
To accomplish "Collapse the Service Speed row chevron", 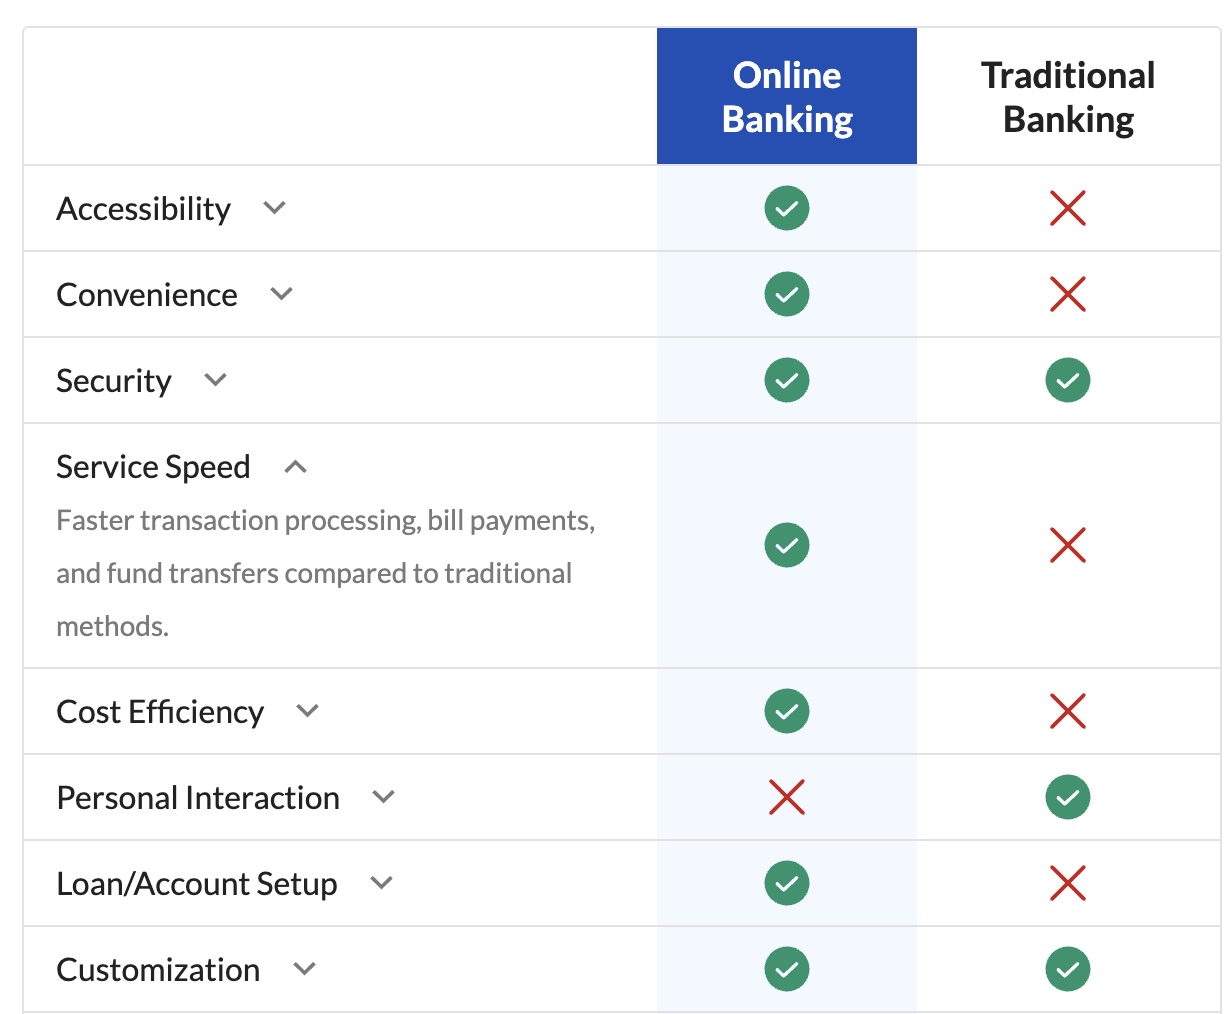I will 295,467.
